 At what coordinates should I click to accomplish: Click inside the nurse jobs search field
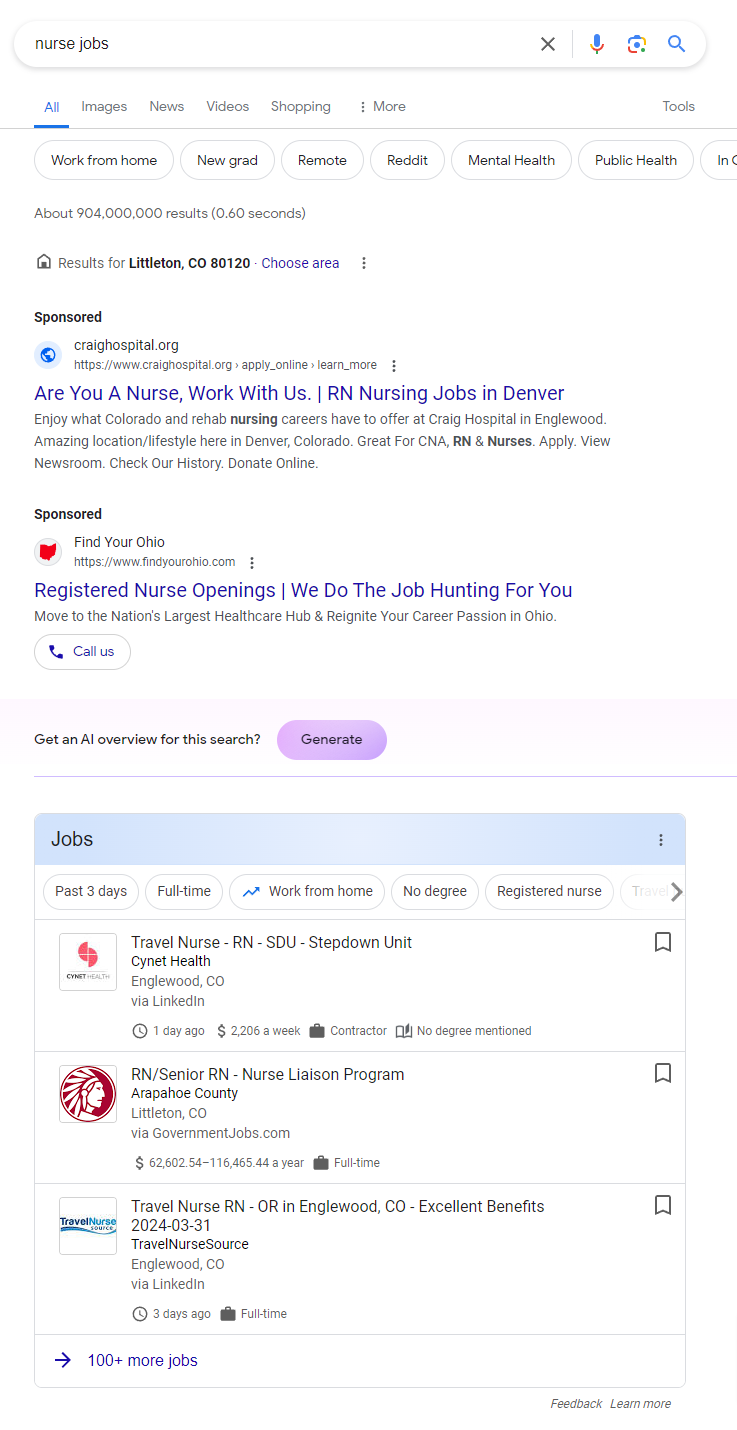pos(280,44)
